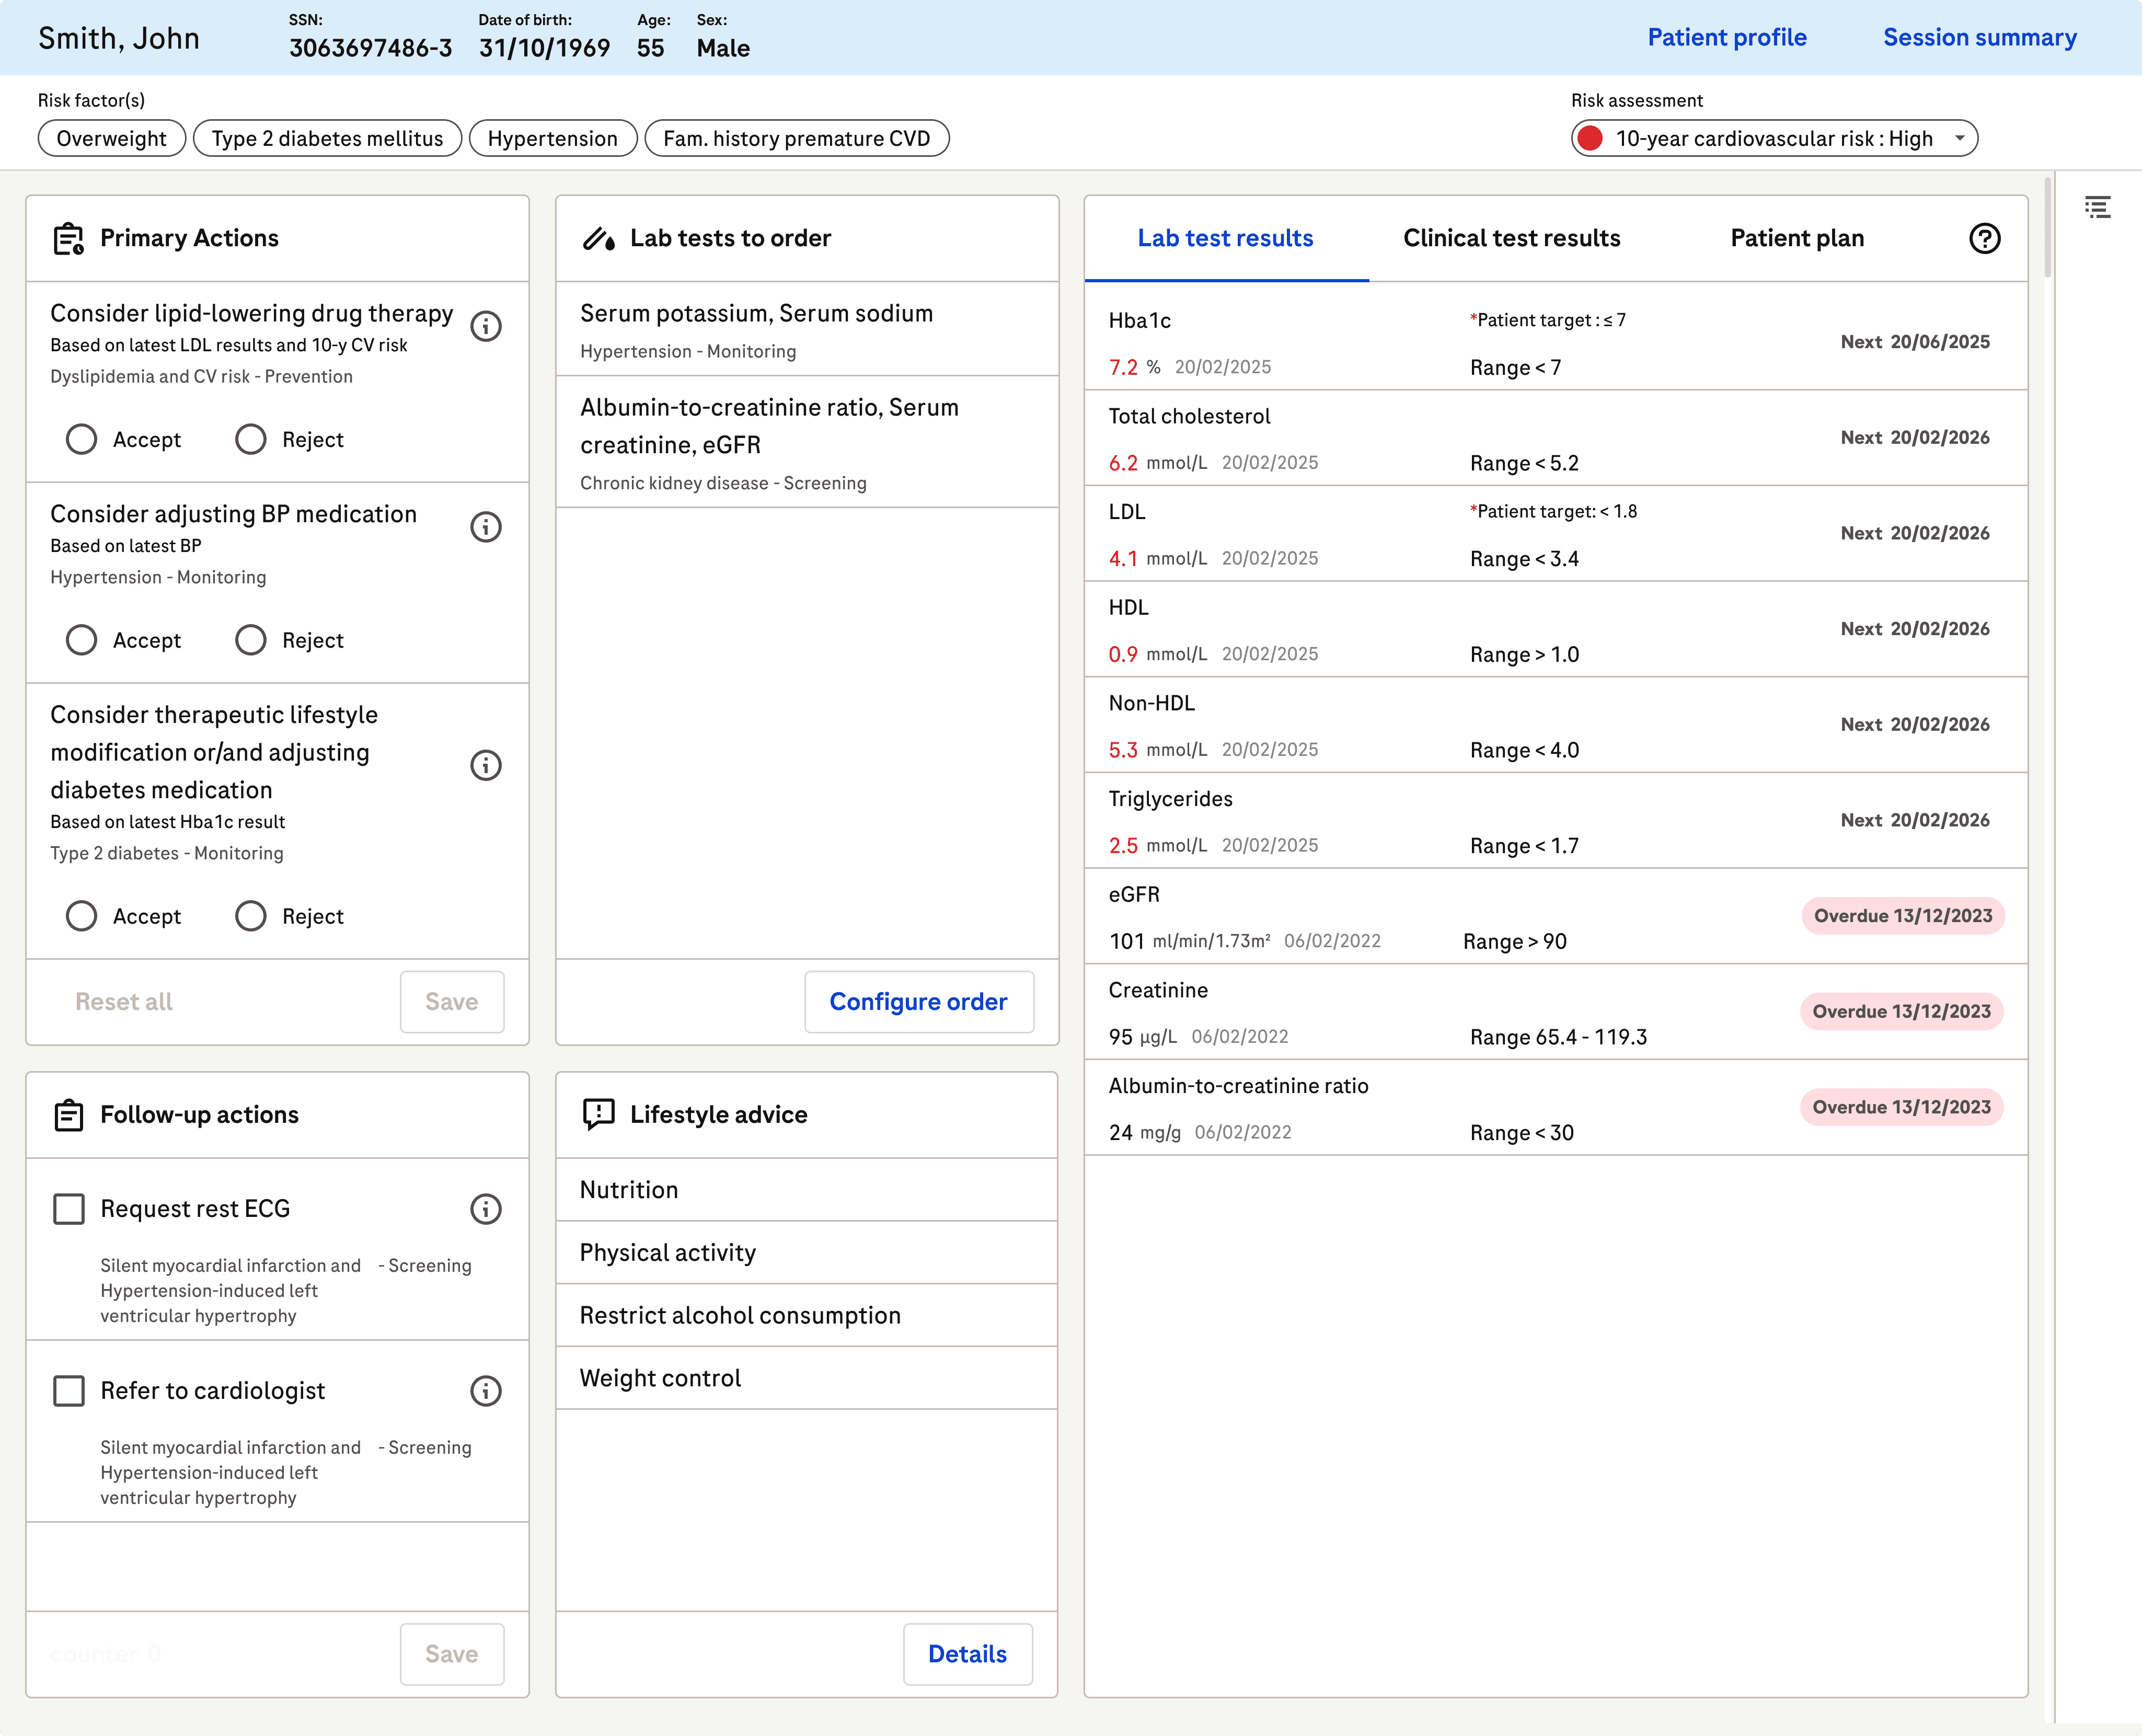2142x1736 pixels.
Task: Expand the Nutrition lifestyle advice row
Action: pyautogui.click(x=806, y=1190)
